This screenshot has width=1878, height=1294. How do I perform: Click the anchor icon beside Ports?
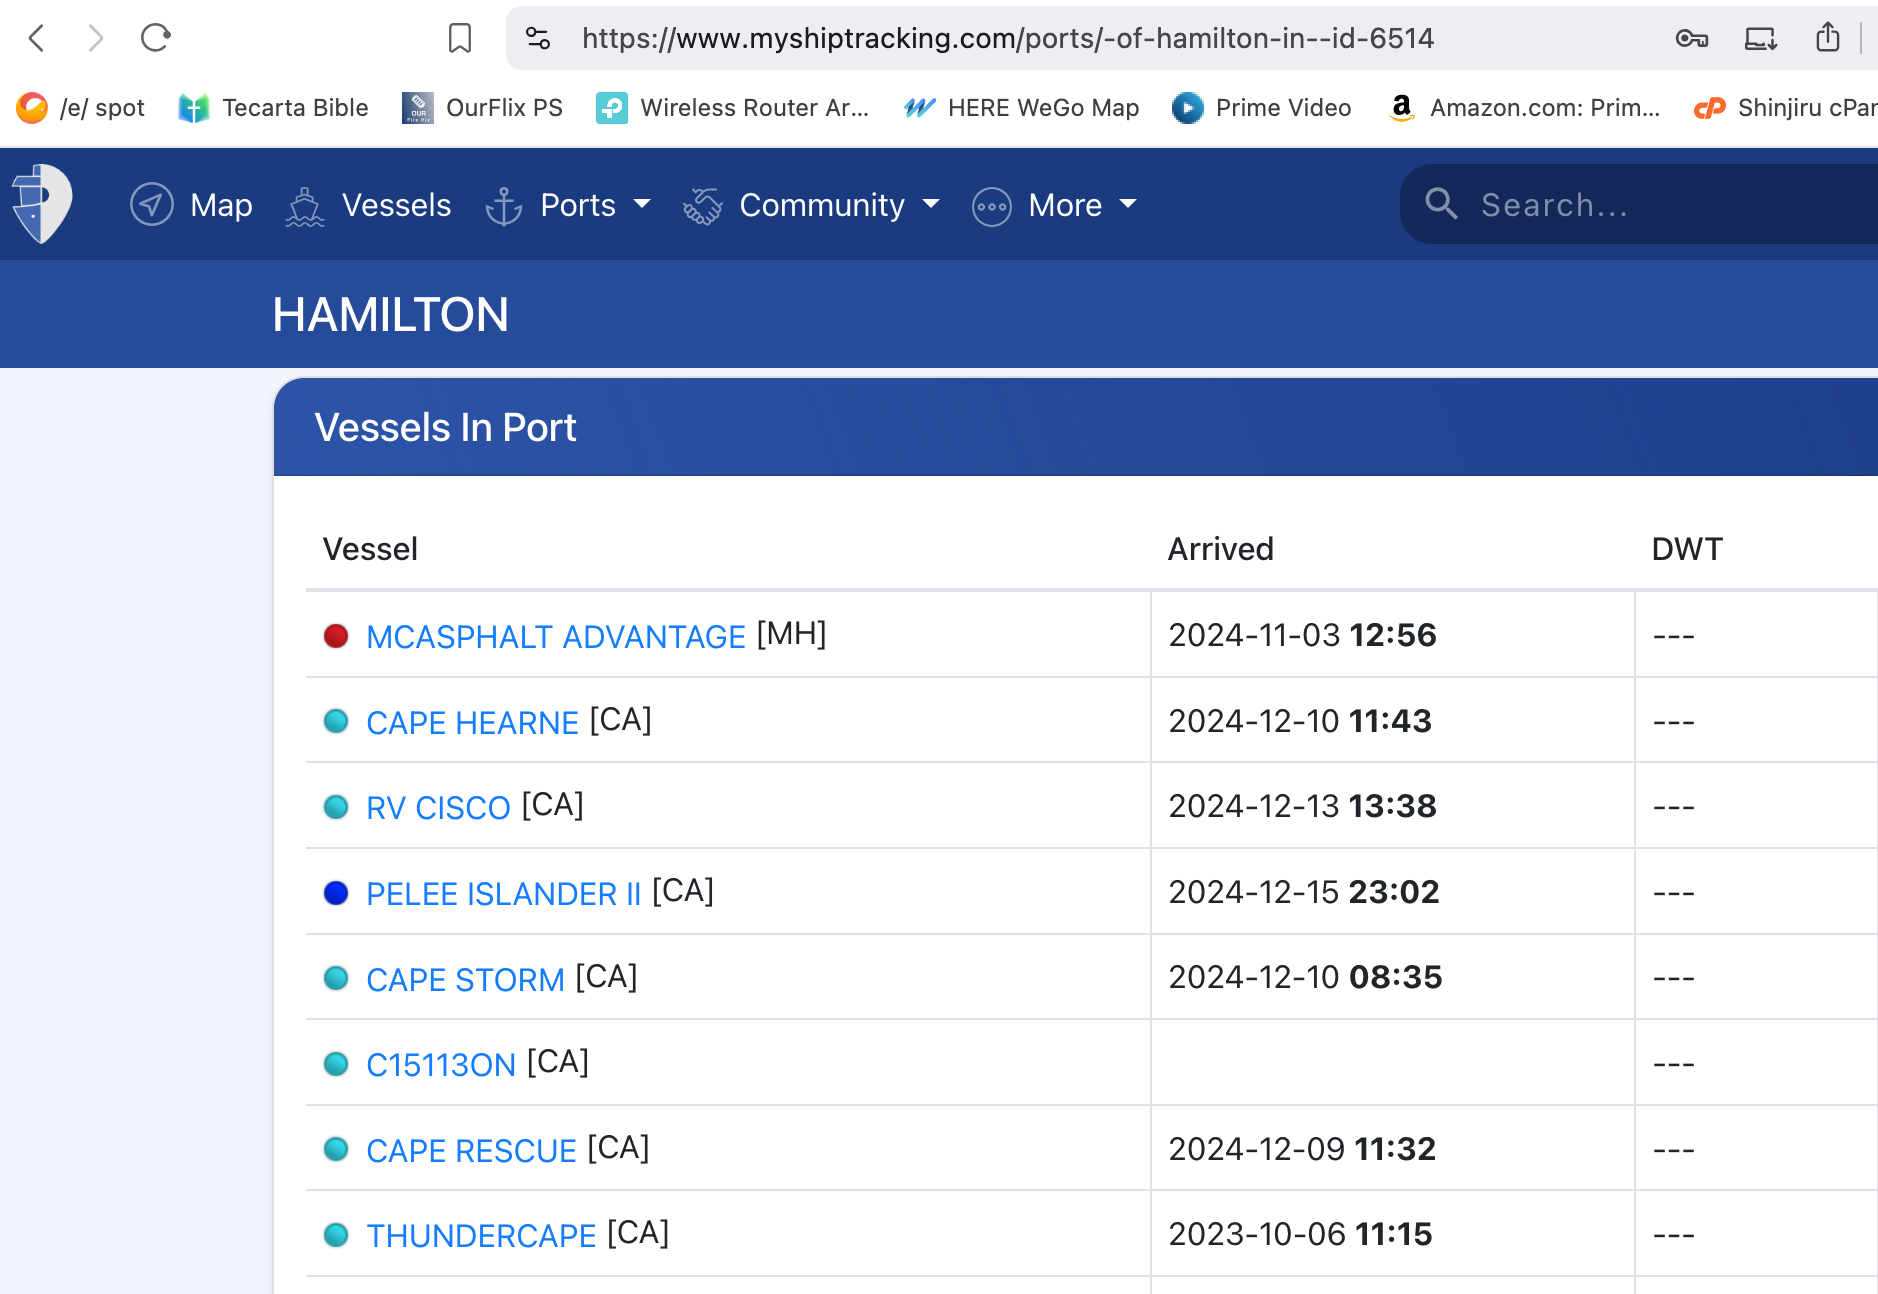point(504,205)
